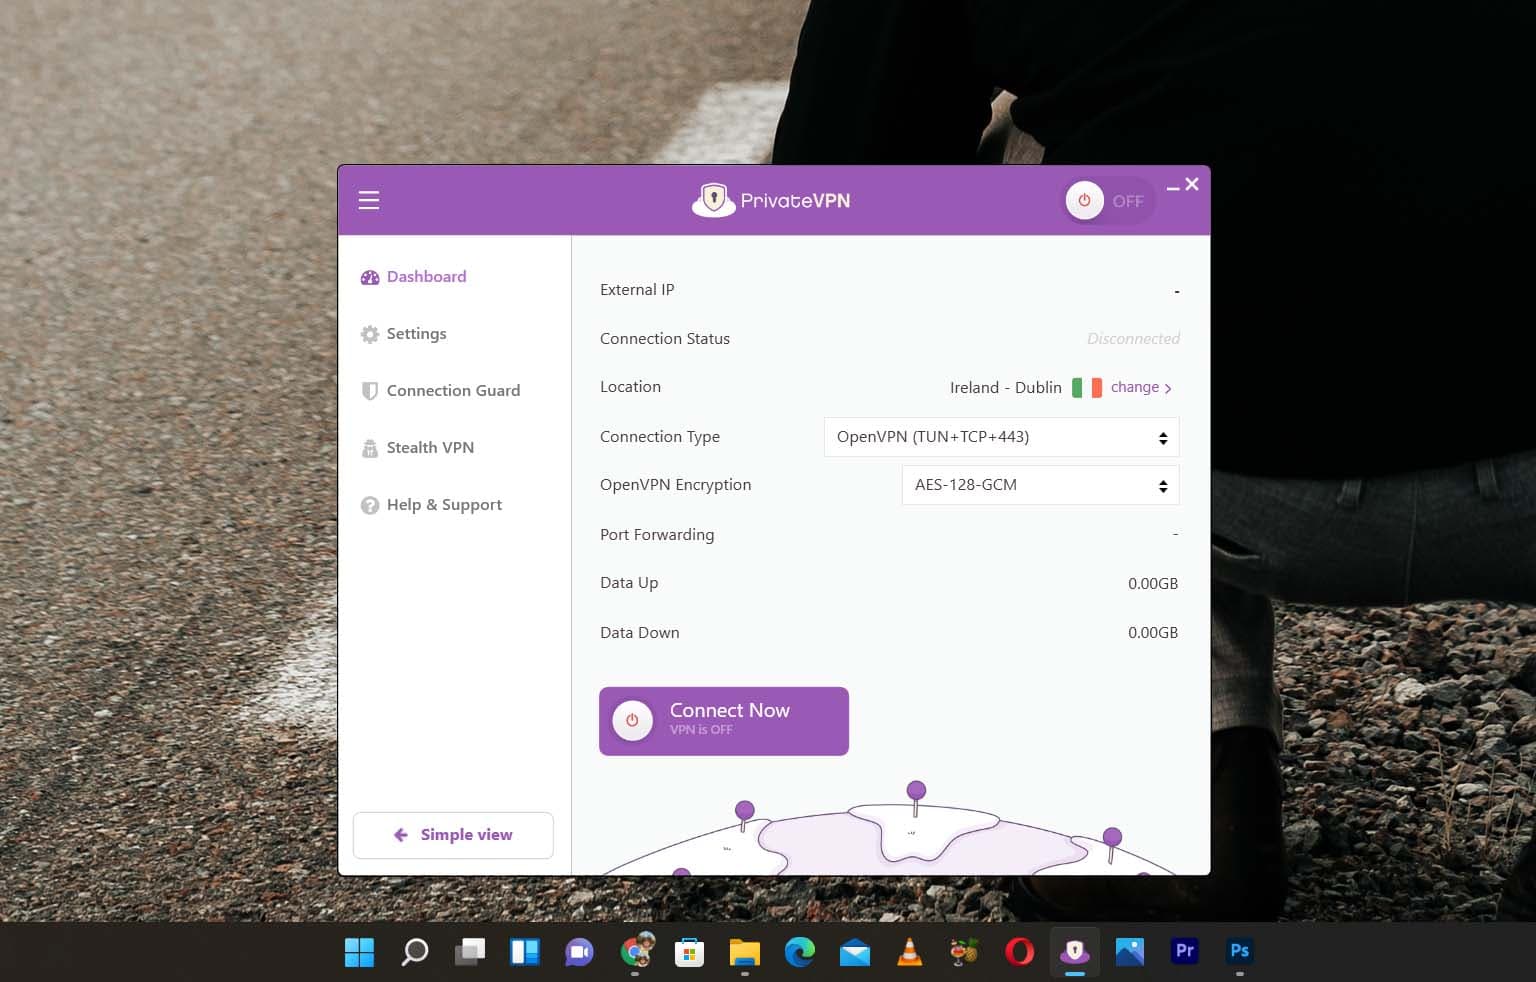
Task: Toggle the VPN power switch from OFF
Action: 1107,201
